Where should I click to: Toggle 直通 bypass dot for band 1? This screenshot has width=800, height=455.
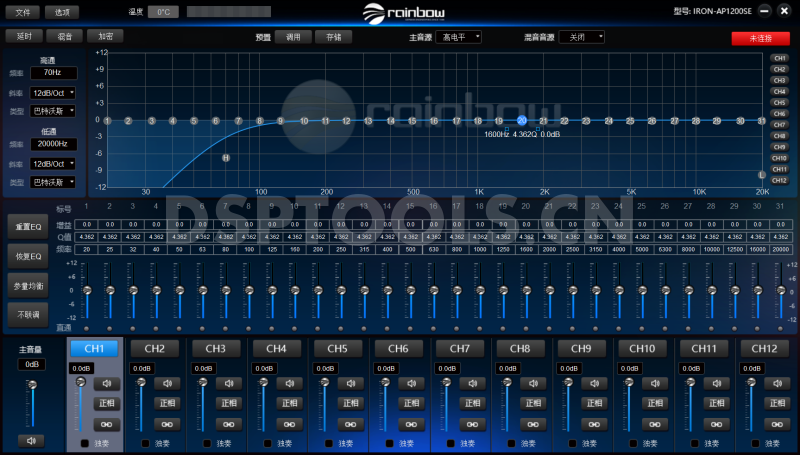click(87, 328)
